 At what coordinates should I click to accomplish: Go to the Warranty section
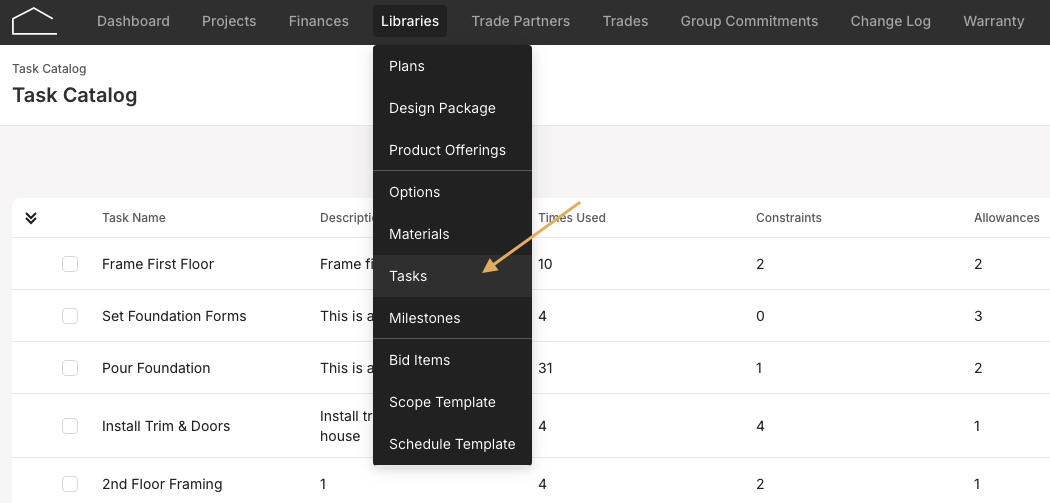tap(994, 21)
